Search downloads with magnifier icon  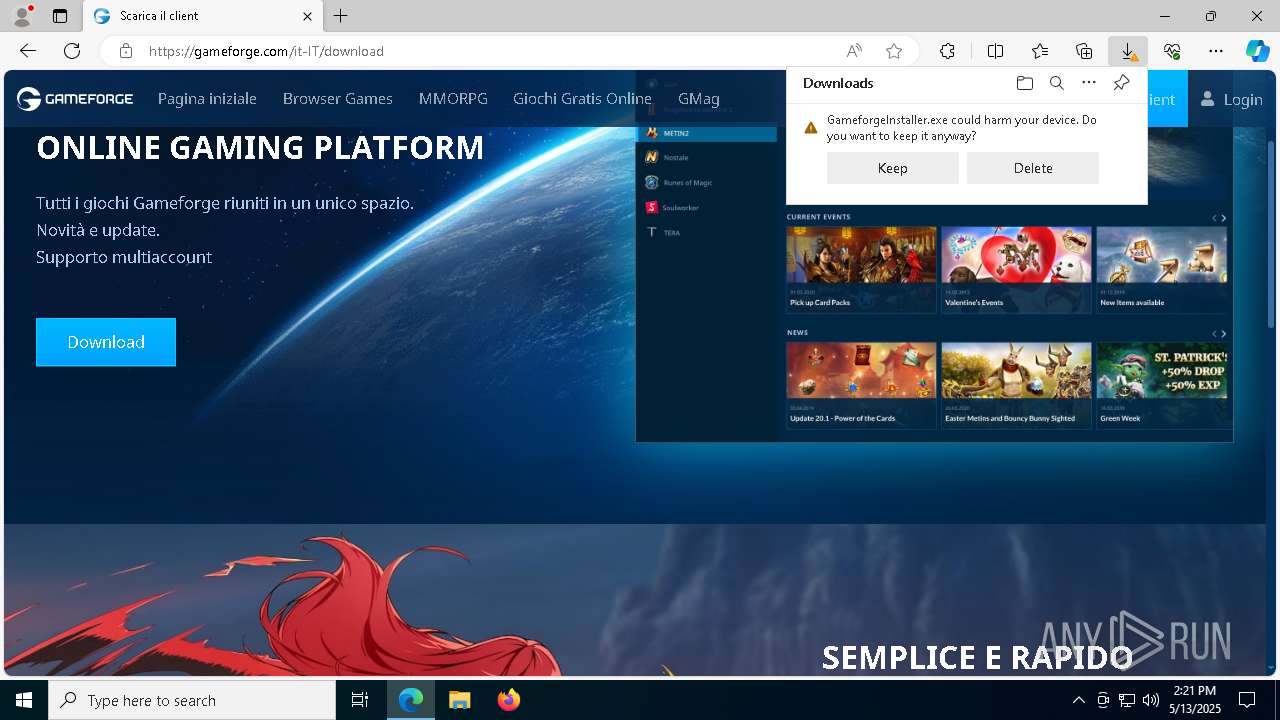(1056, 83)
